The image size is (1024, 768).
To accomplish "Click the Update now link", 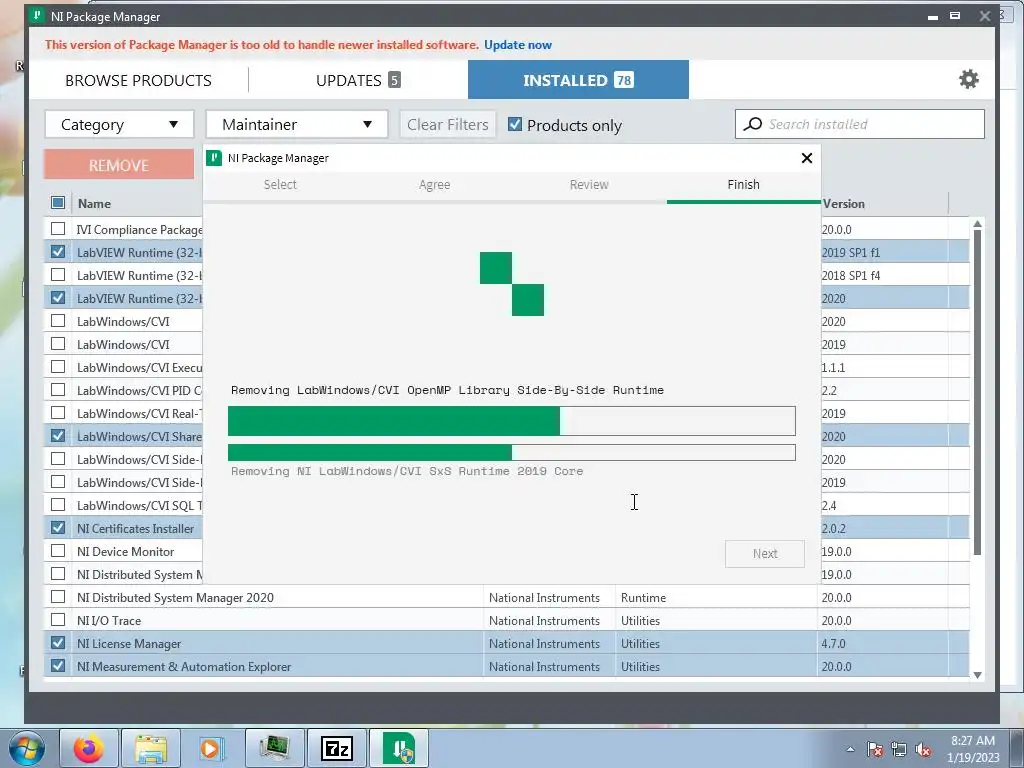I will (x=518, y=45).
